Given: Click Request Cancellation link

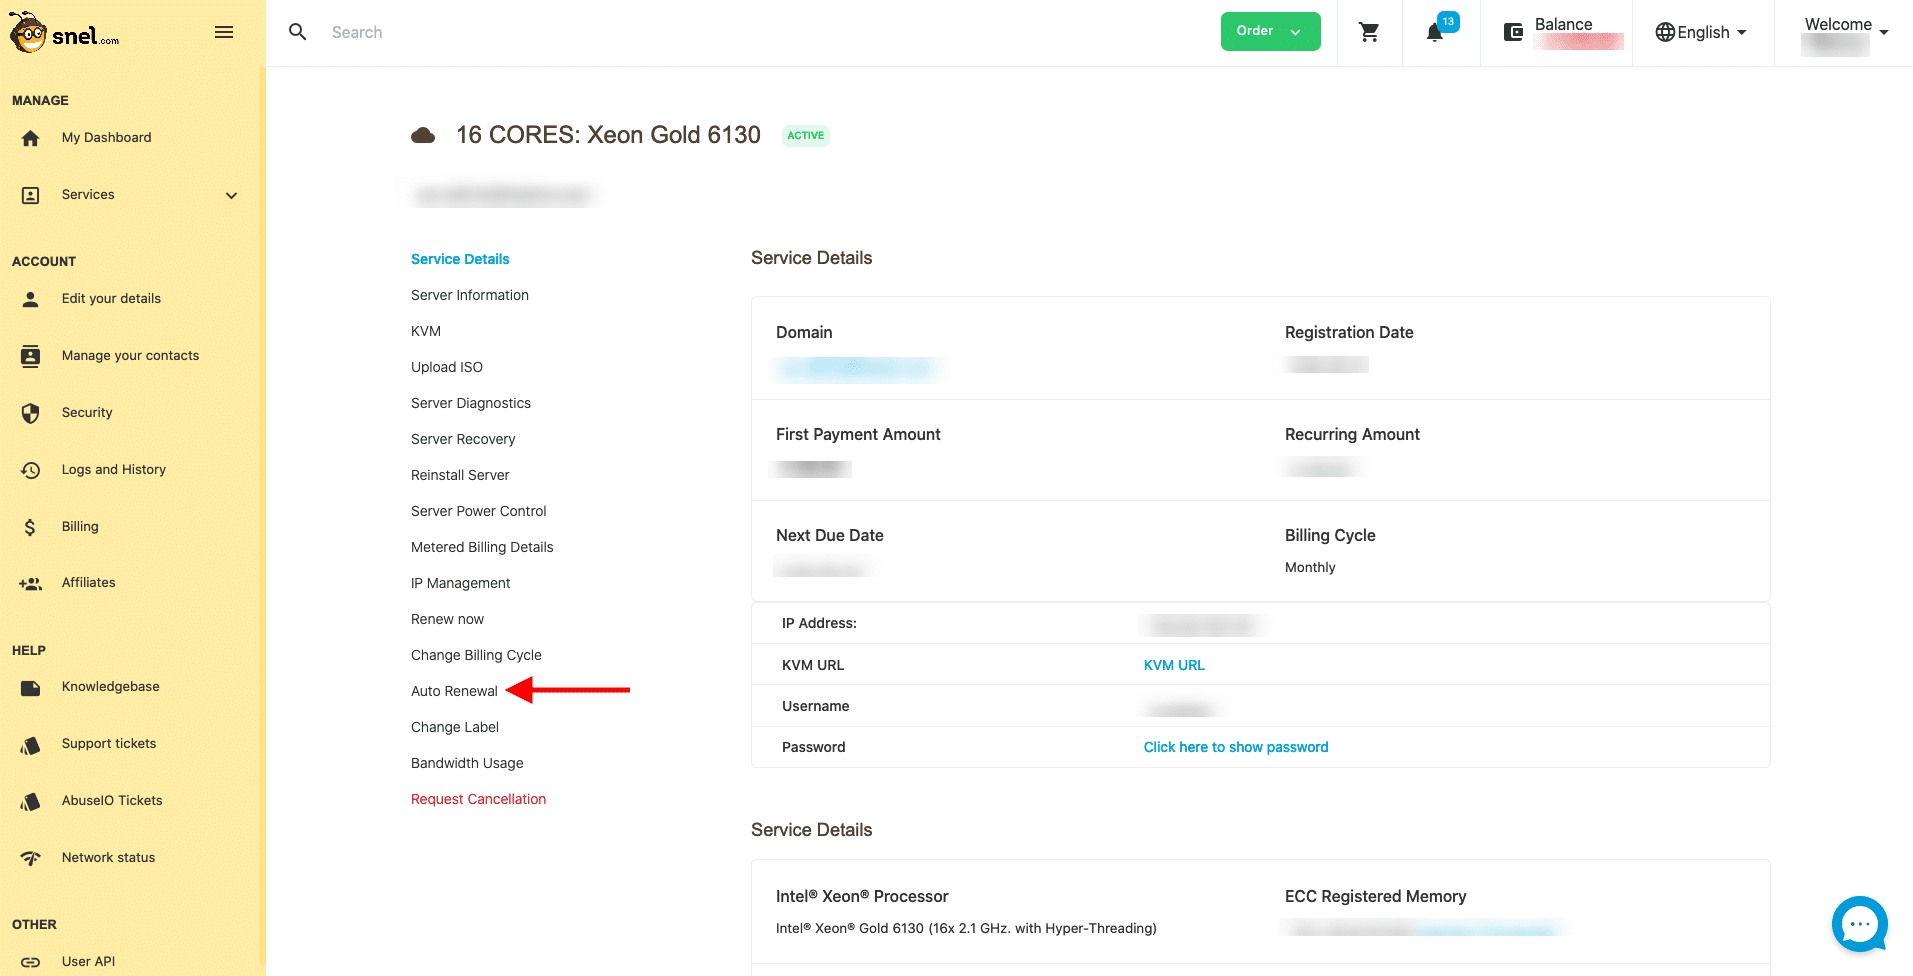Looking at the screenshot, I should point(478,799).
